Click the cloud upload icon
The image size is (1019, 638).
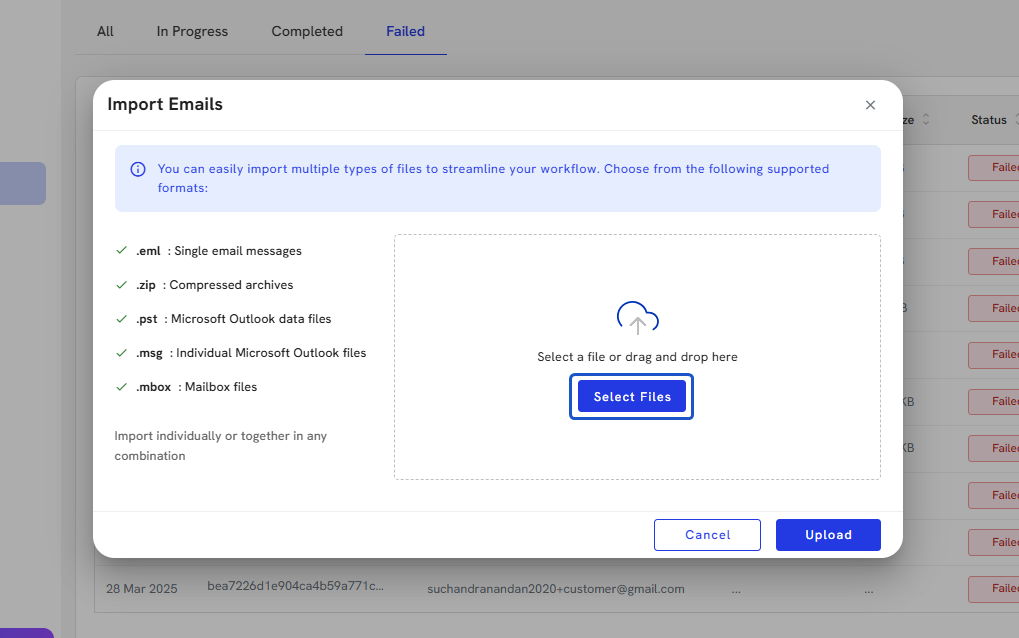(x=637, y=318)
